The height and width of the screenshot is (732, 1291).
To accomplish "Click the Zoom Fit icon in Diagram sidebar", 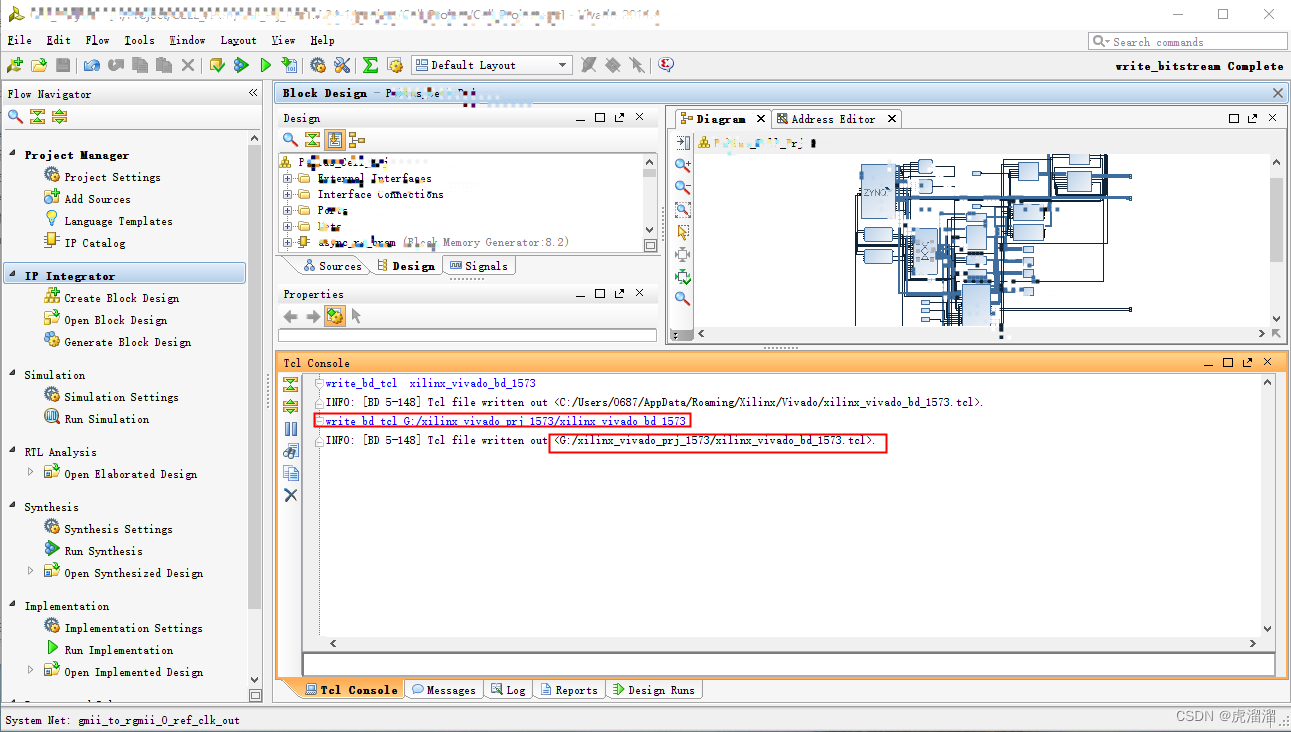I will (x=684, y=256).
